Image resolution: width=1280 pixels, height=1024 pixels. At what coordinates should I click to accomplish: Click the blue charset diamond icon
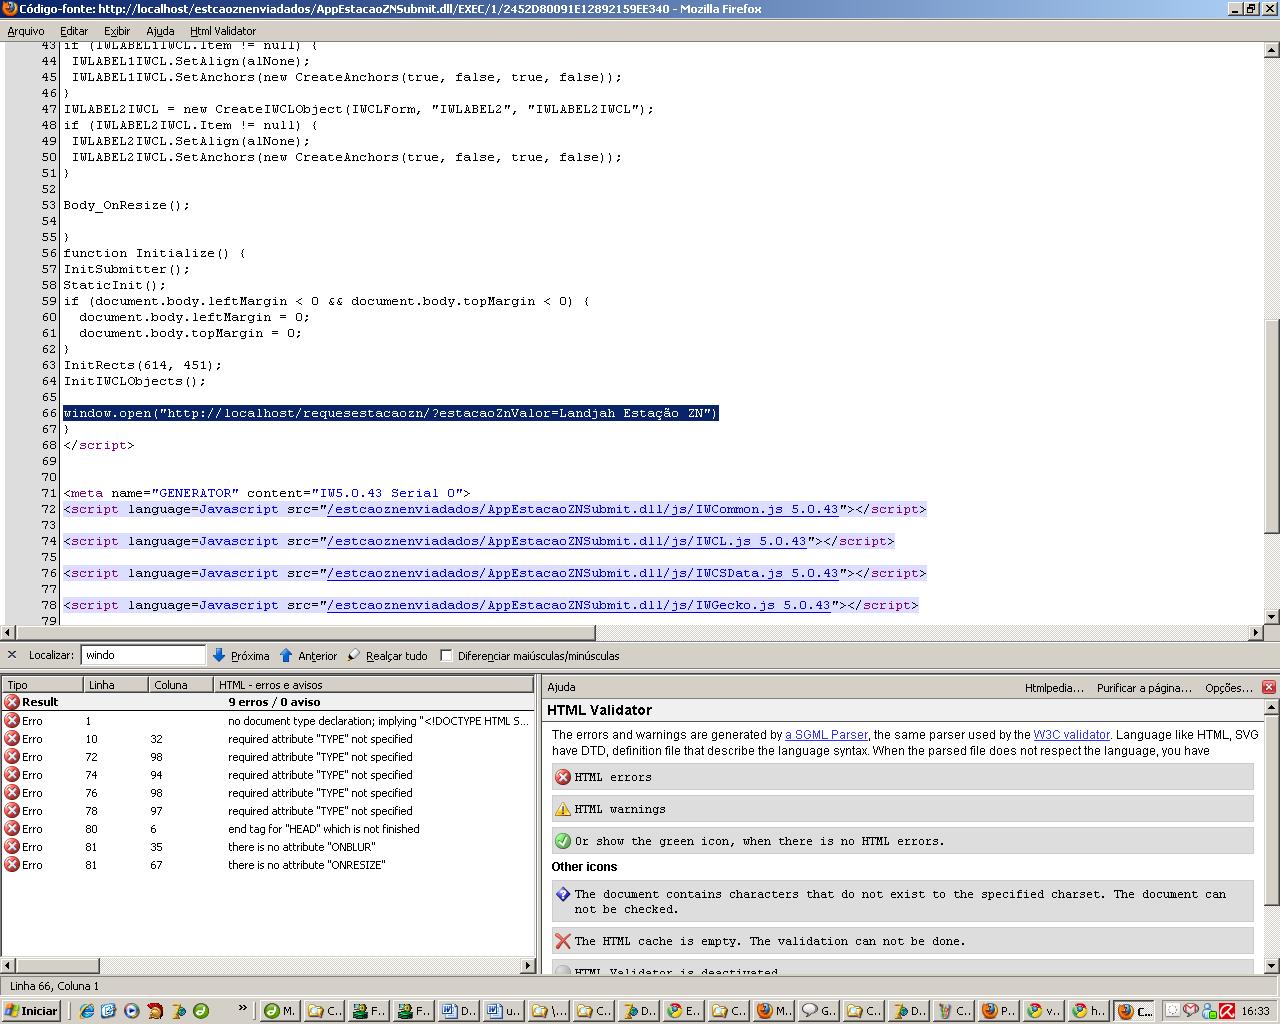click(563, 894)
